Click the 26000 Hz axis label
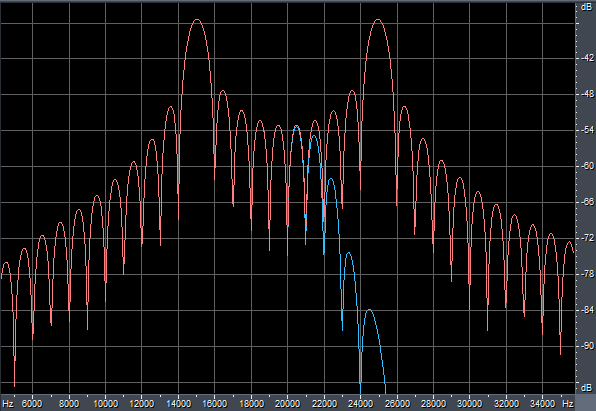Image resolution: width=596 pixels, height=411 pixels. pos(397,403)
